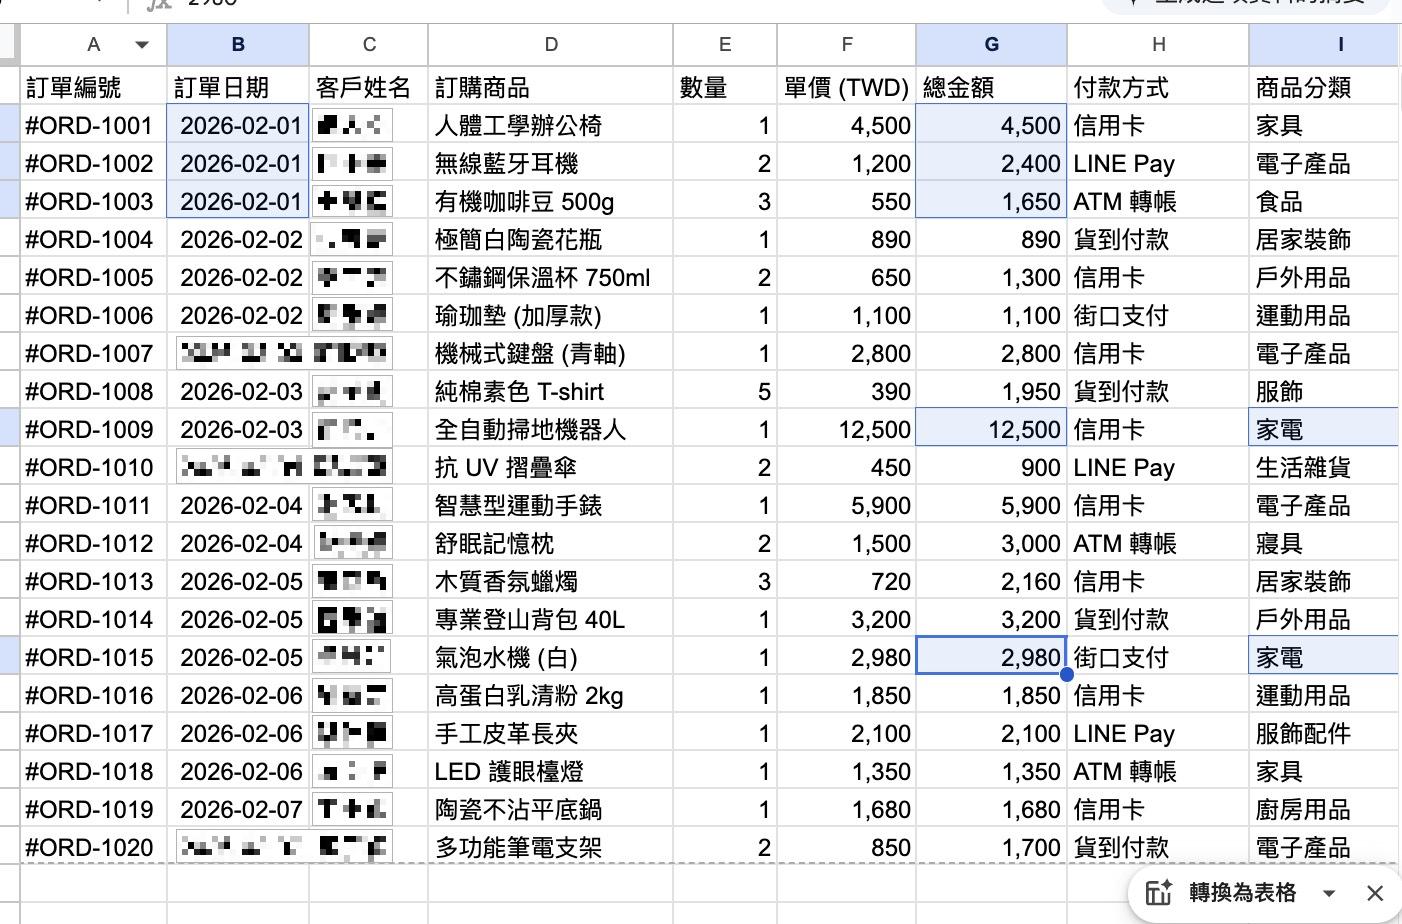Select cell #ORD-1001
The image size is (1402, 924).
pos(94,125)
